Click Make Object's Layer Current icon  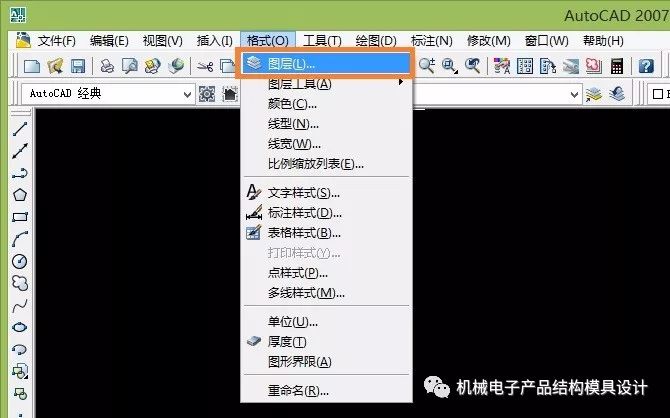coord(594,94)
